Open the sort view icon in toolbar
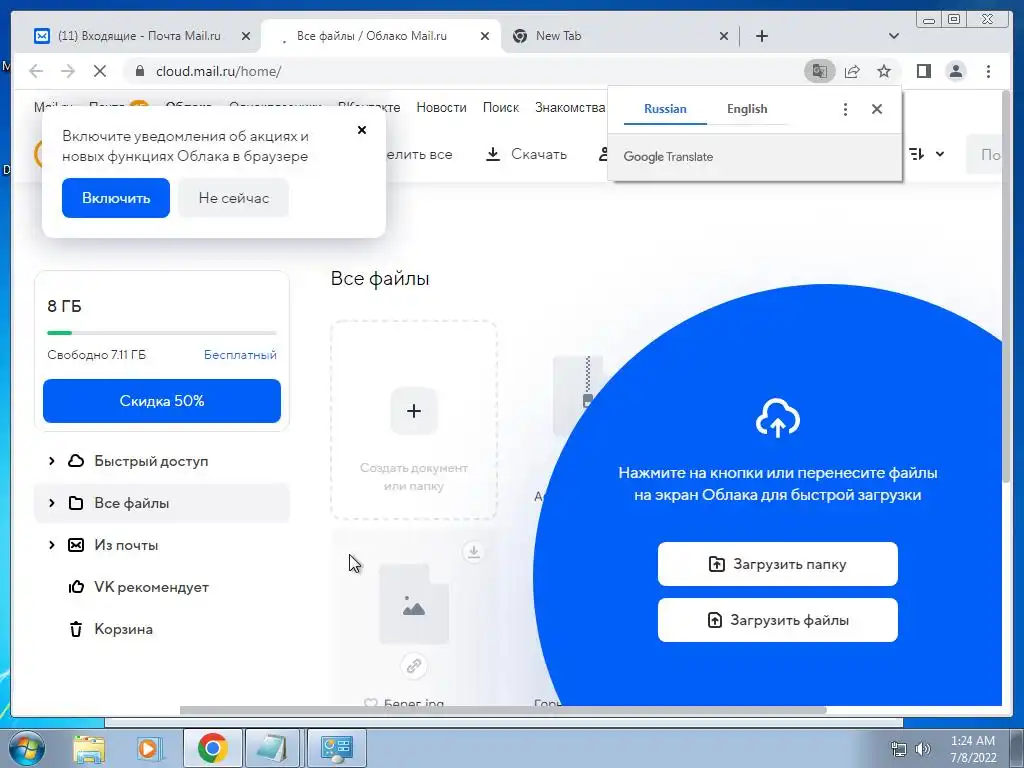1024x768 pixels. tap(916, 154)
